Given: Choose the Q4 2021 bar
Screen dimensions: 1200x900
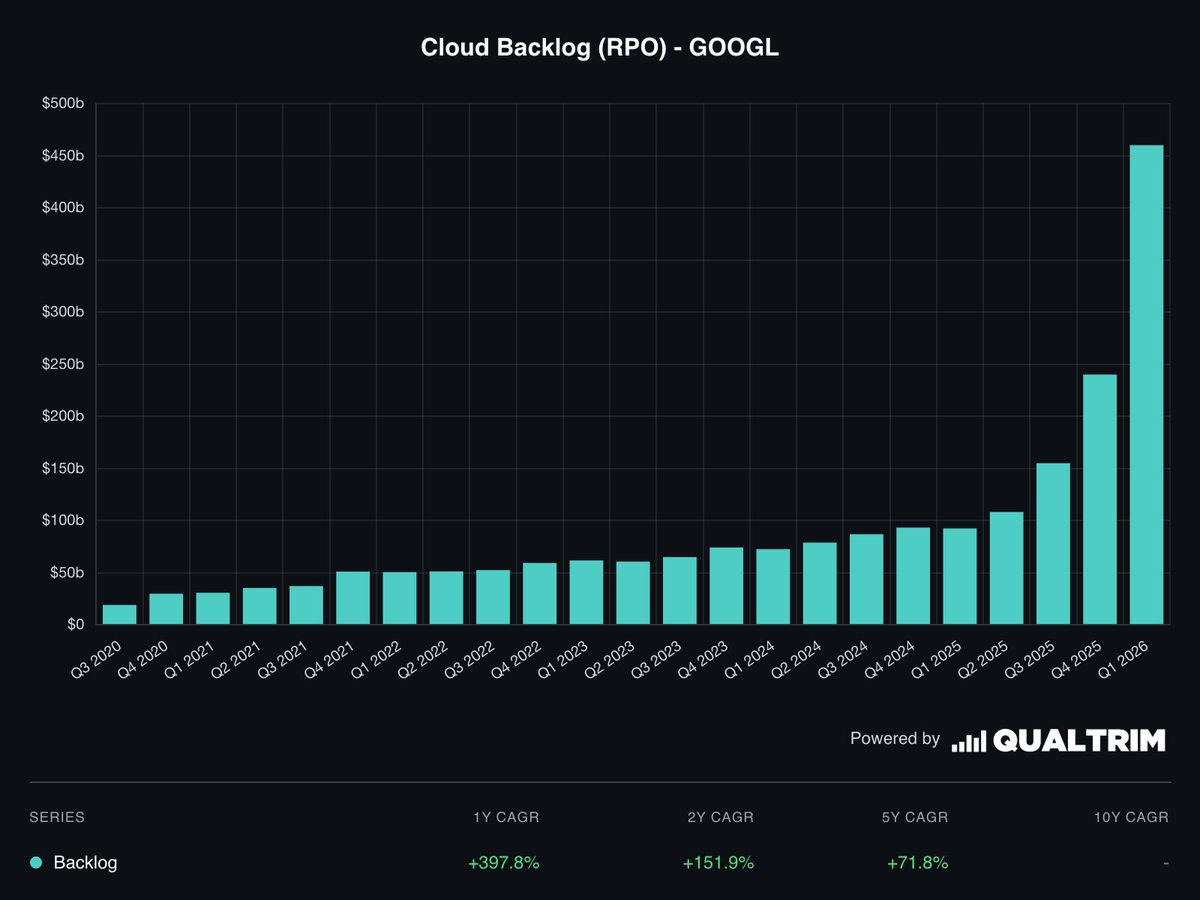Looking at the screenshot, I should [x=353, y=598].
